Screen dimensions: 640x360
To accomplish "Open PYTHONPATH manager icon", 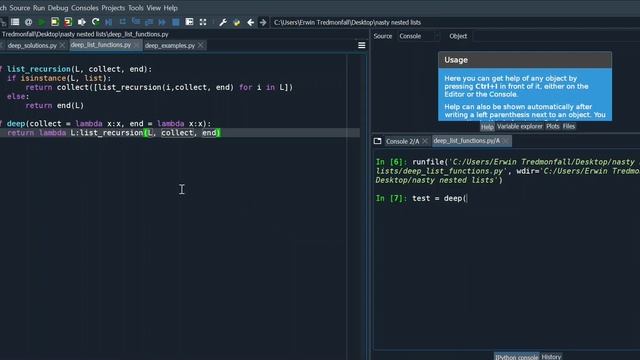I will coord(237,22).
